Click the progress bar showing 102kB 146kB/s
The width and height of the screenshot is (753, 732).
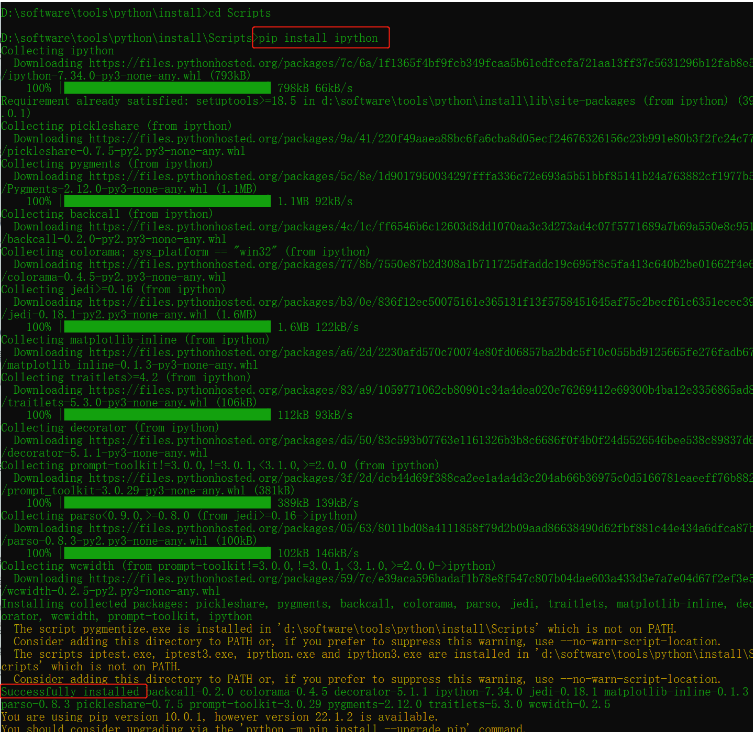167,553
